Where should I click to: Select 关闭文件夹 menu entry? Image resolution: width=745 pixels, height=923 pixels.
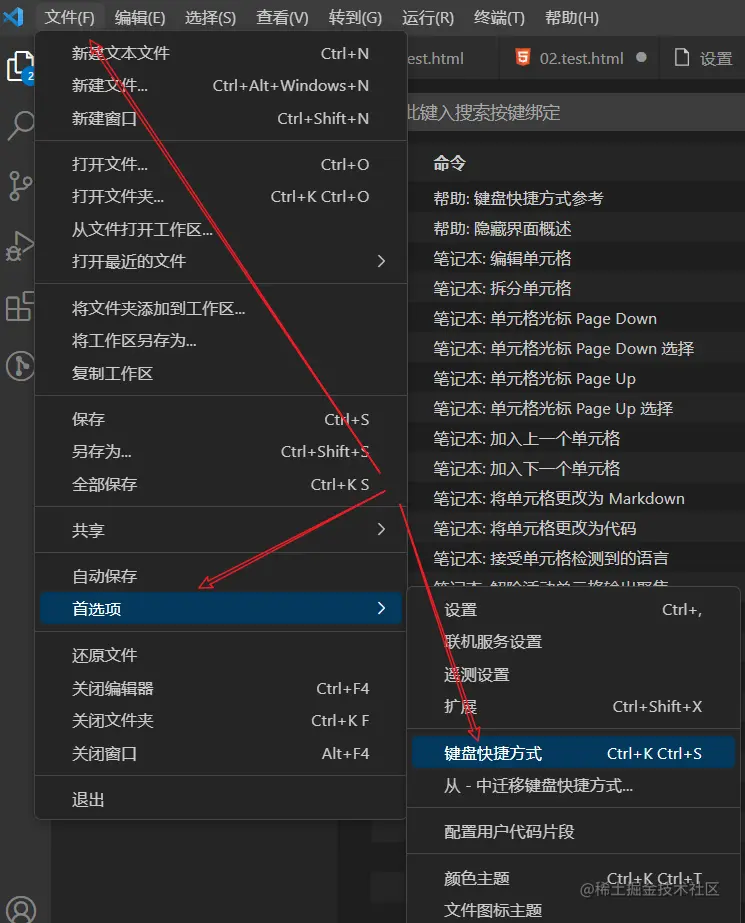pos(221,721)
